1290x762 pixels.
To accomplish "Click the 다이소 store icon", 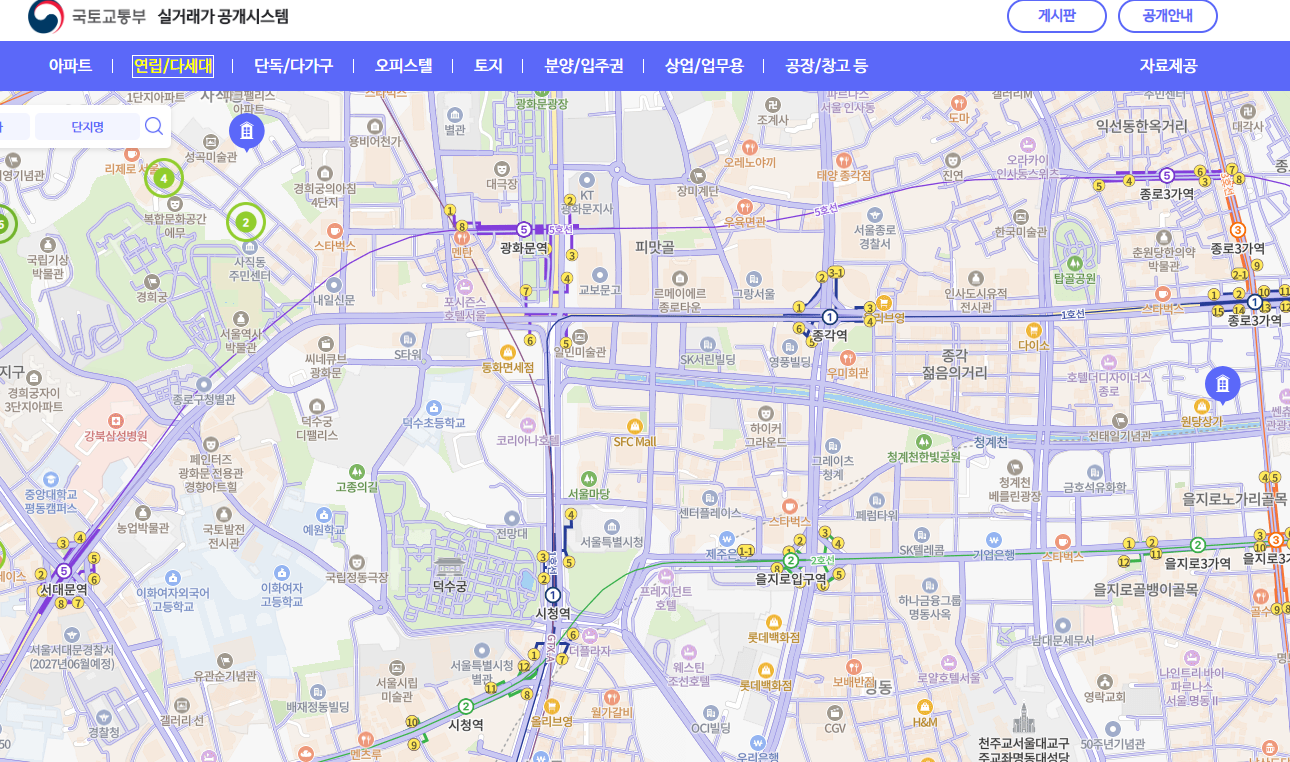I will point(1034,328).
